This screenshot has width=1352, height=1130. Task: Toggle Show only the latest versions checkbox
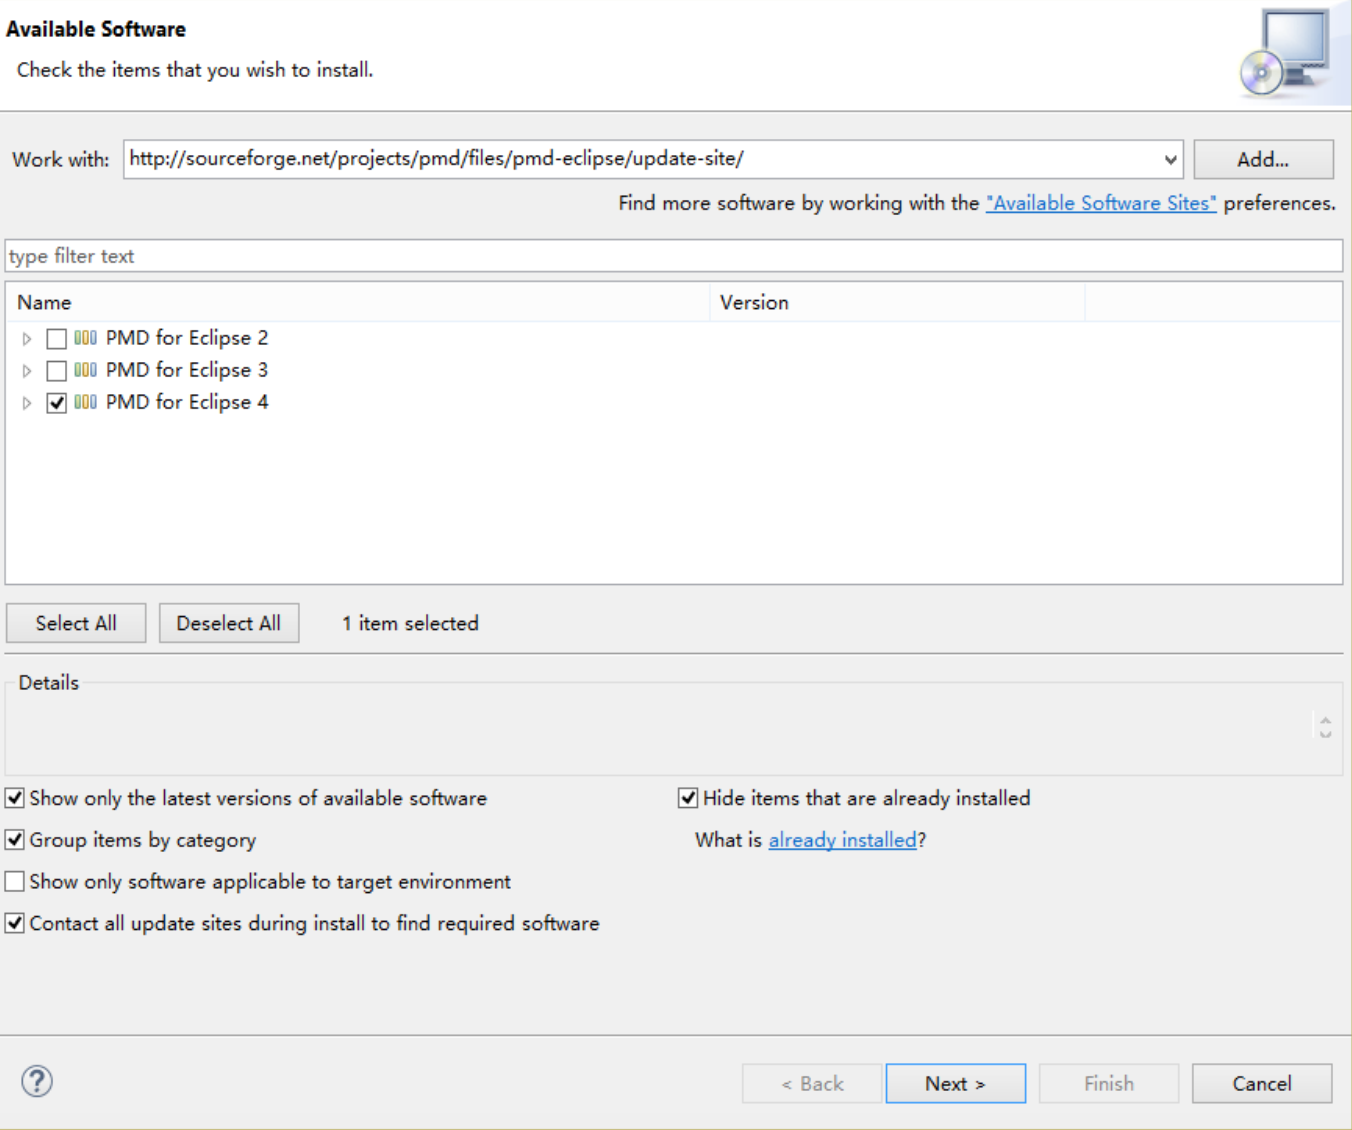[x=15, y=798]
